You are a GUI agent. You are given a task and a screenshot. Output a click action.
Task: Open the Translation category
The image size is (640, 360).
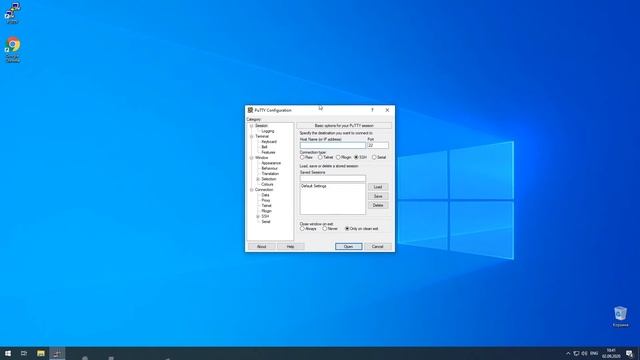click(x=270, y=173)
